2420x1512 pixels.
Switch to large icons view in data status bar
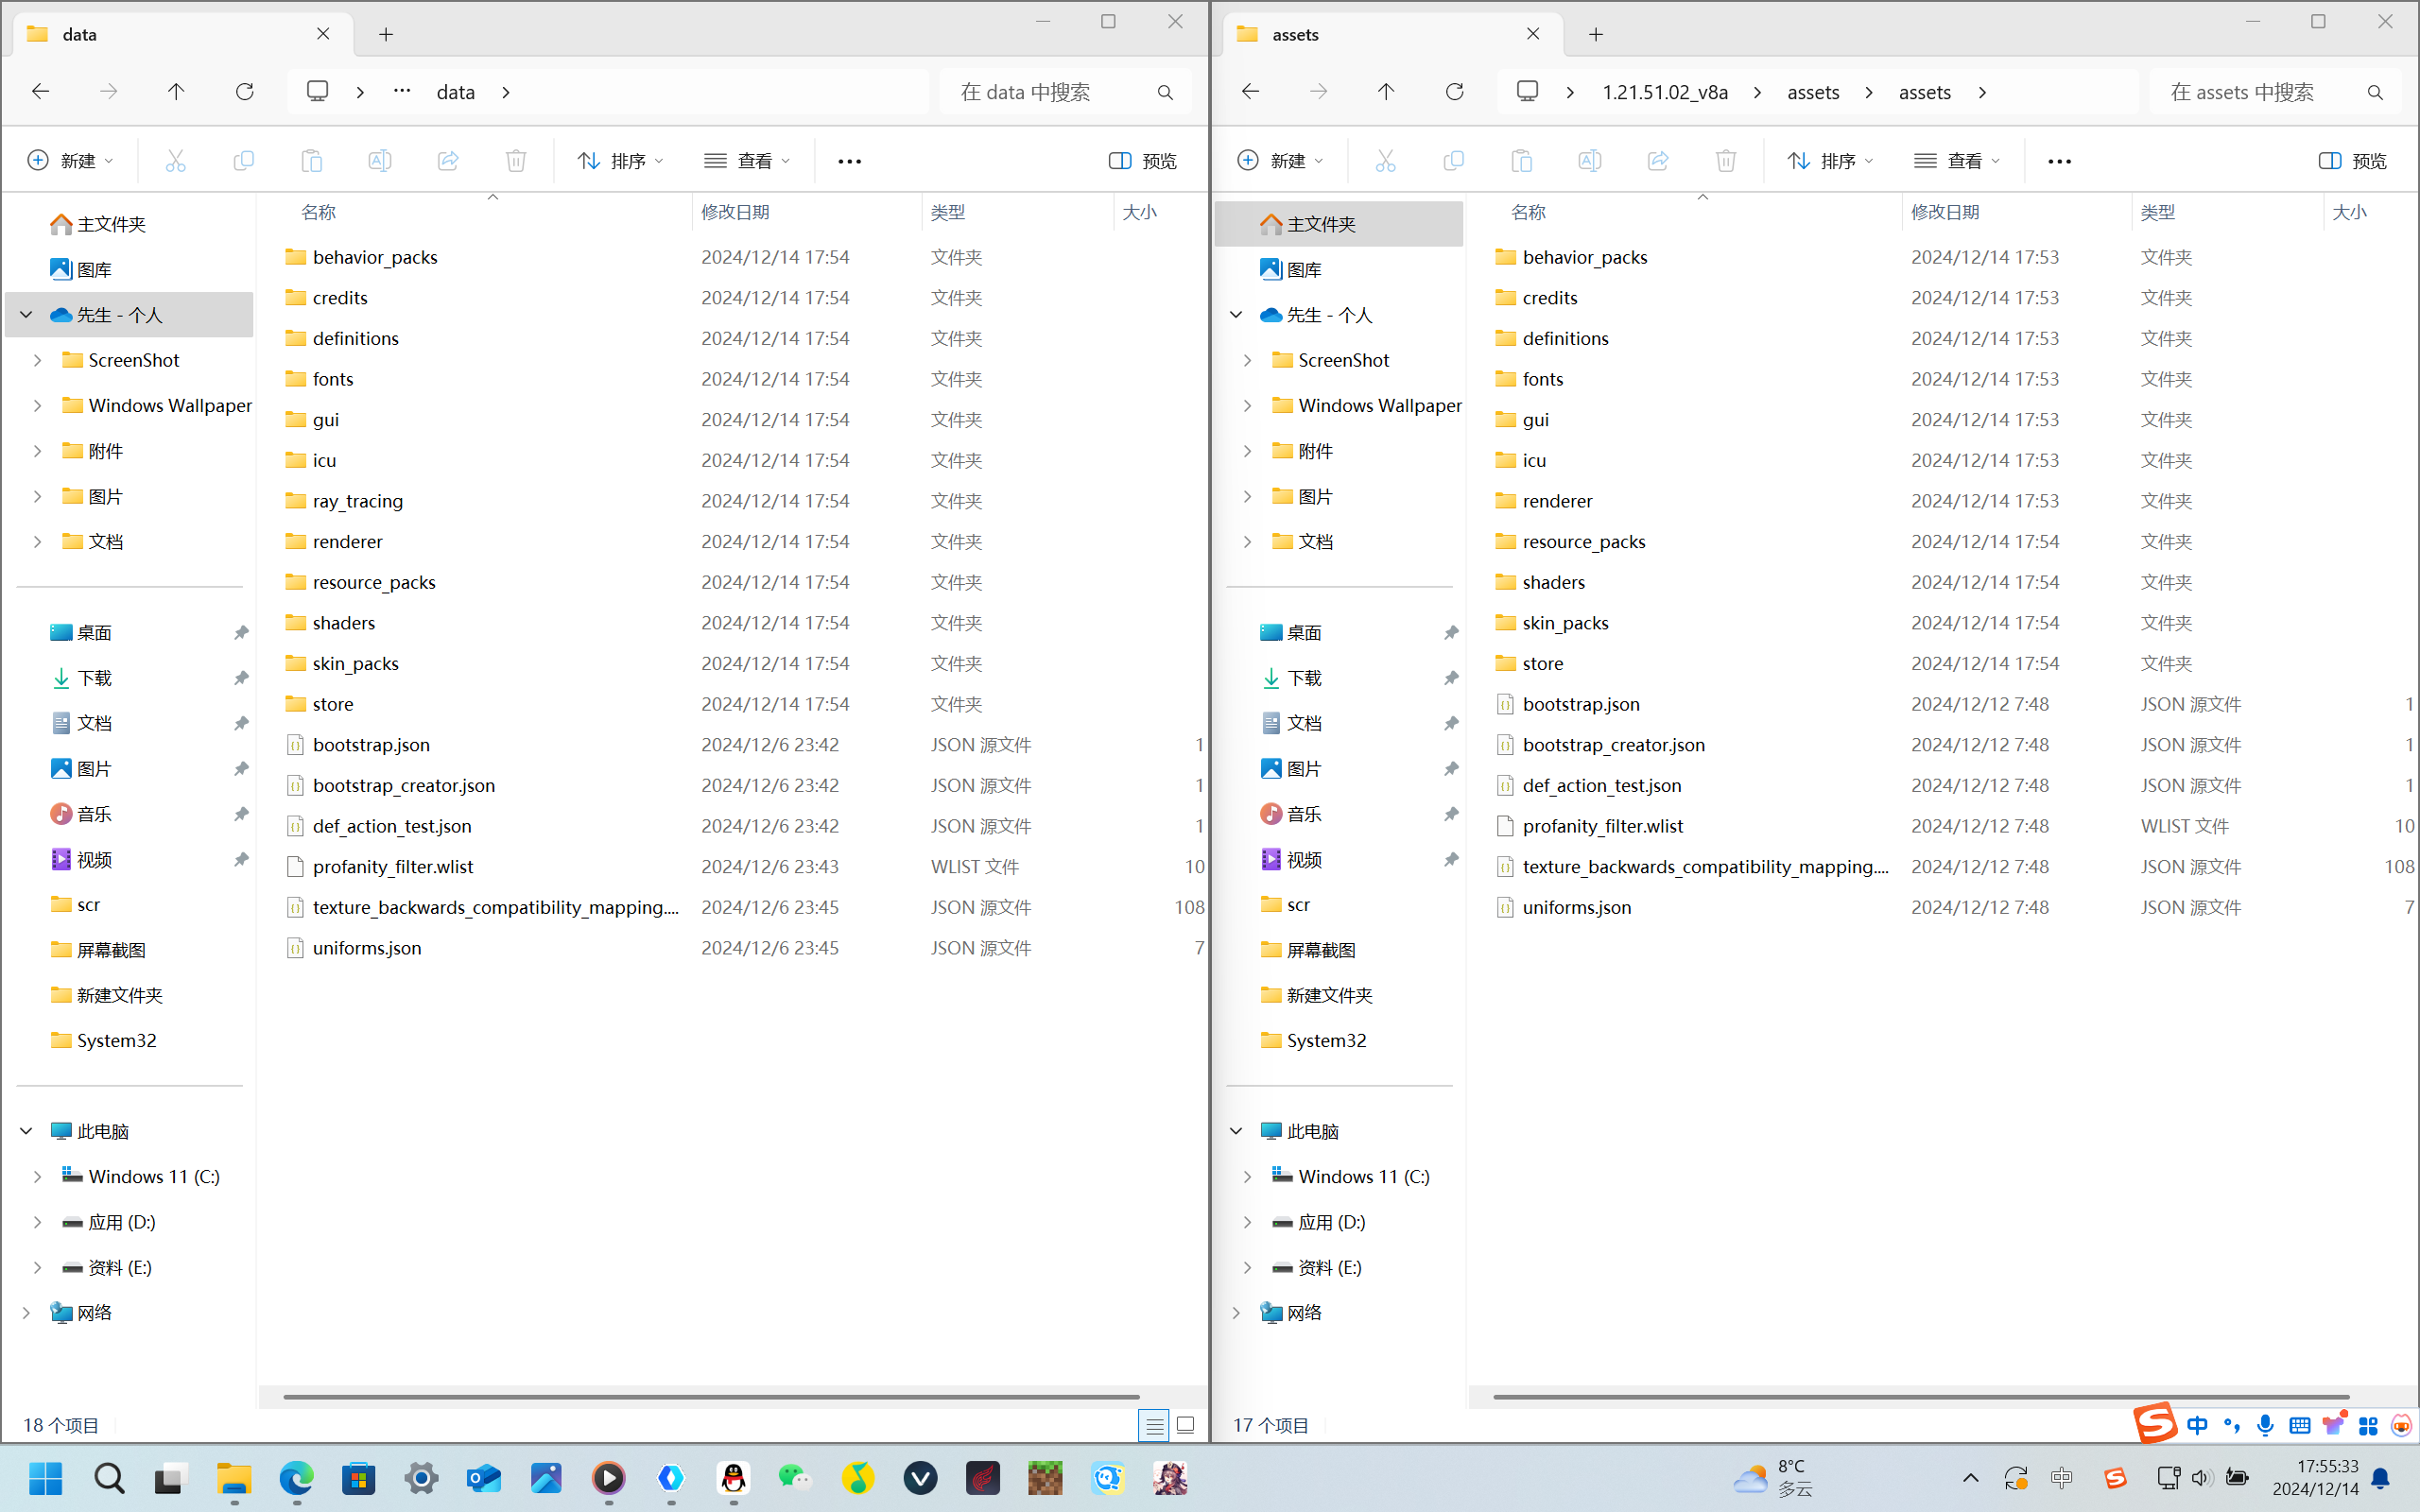(x=1185, y=1424)
